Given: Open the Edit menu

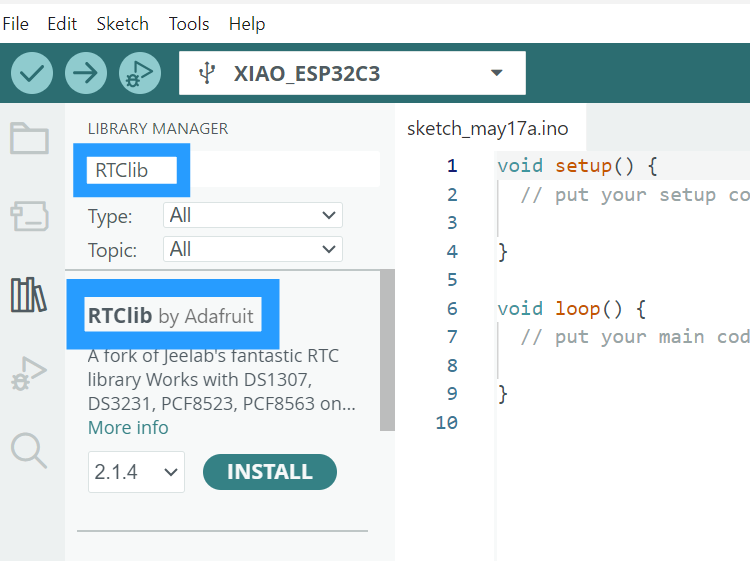Looking at the screenshot, I should tap(62, 24).
